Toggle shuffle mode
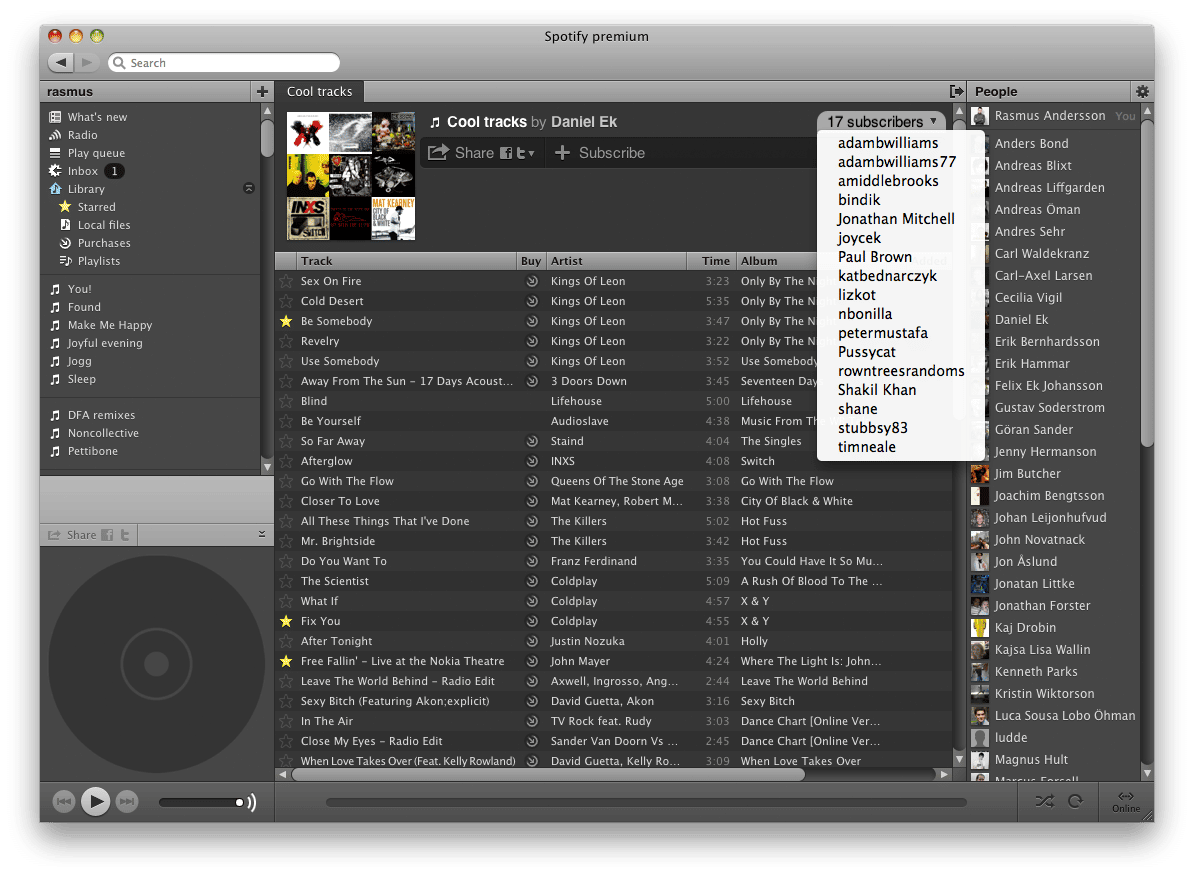 coord(1045,801)
